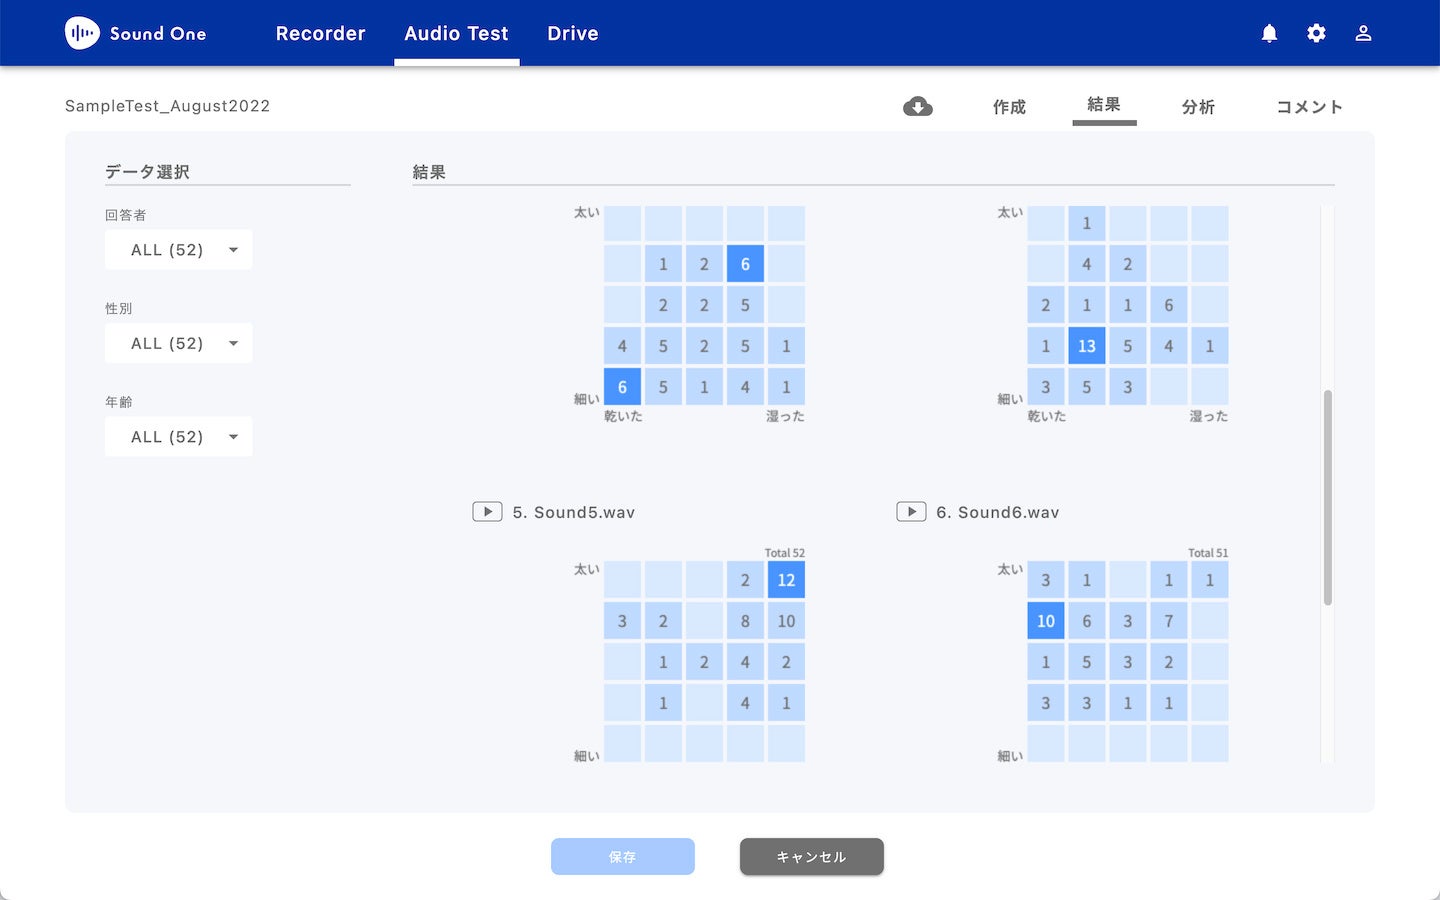The image size is (1440, 900).
Task: Click the waveform logo mark in the header
Action: [x=81, y=32]
